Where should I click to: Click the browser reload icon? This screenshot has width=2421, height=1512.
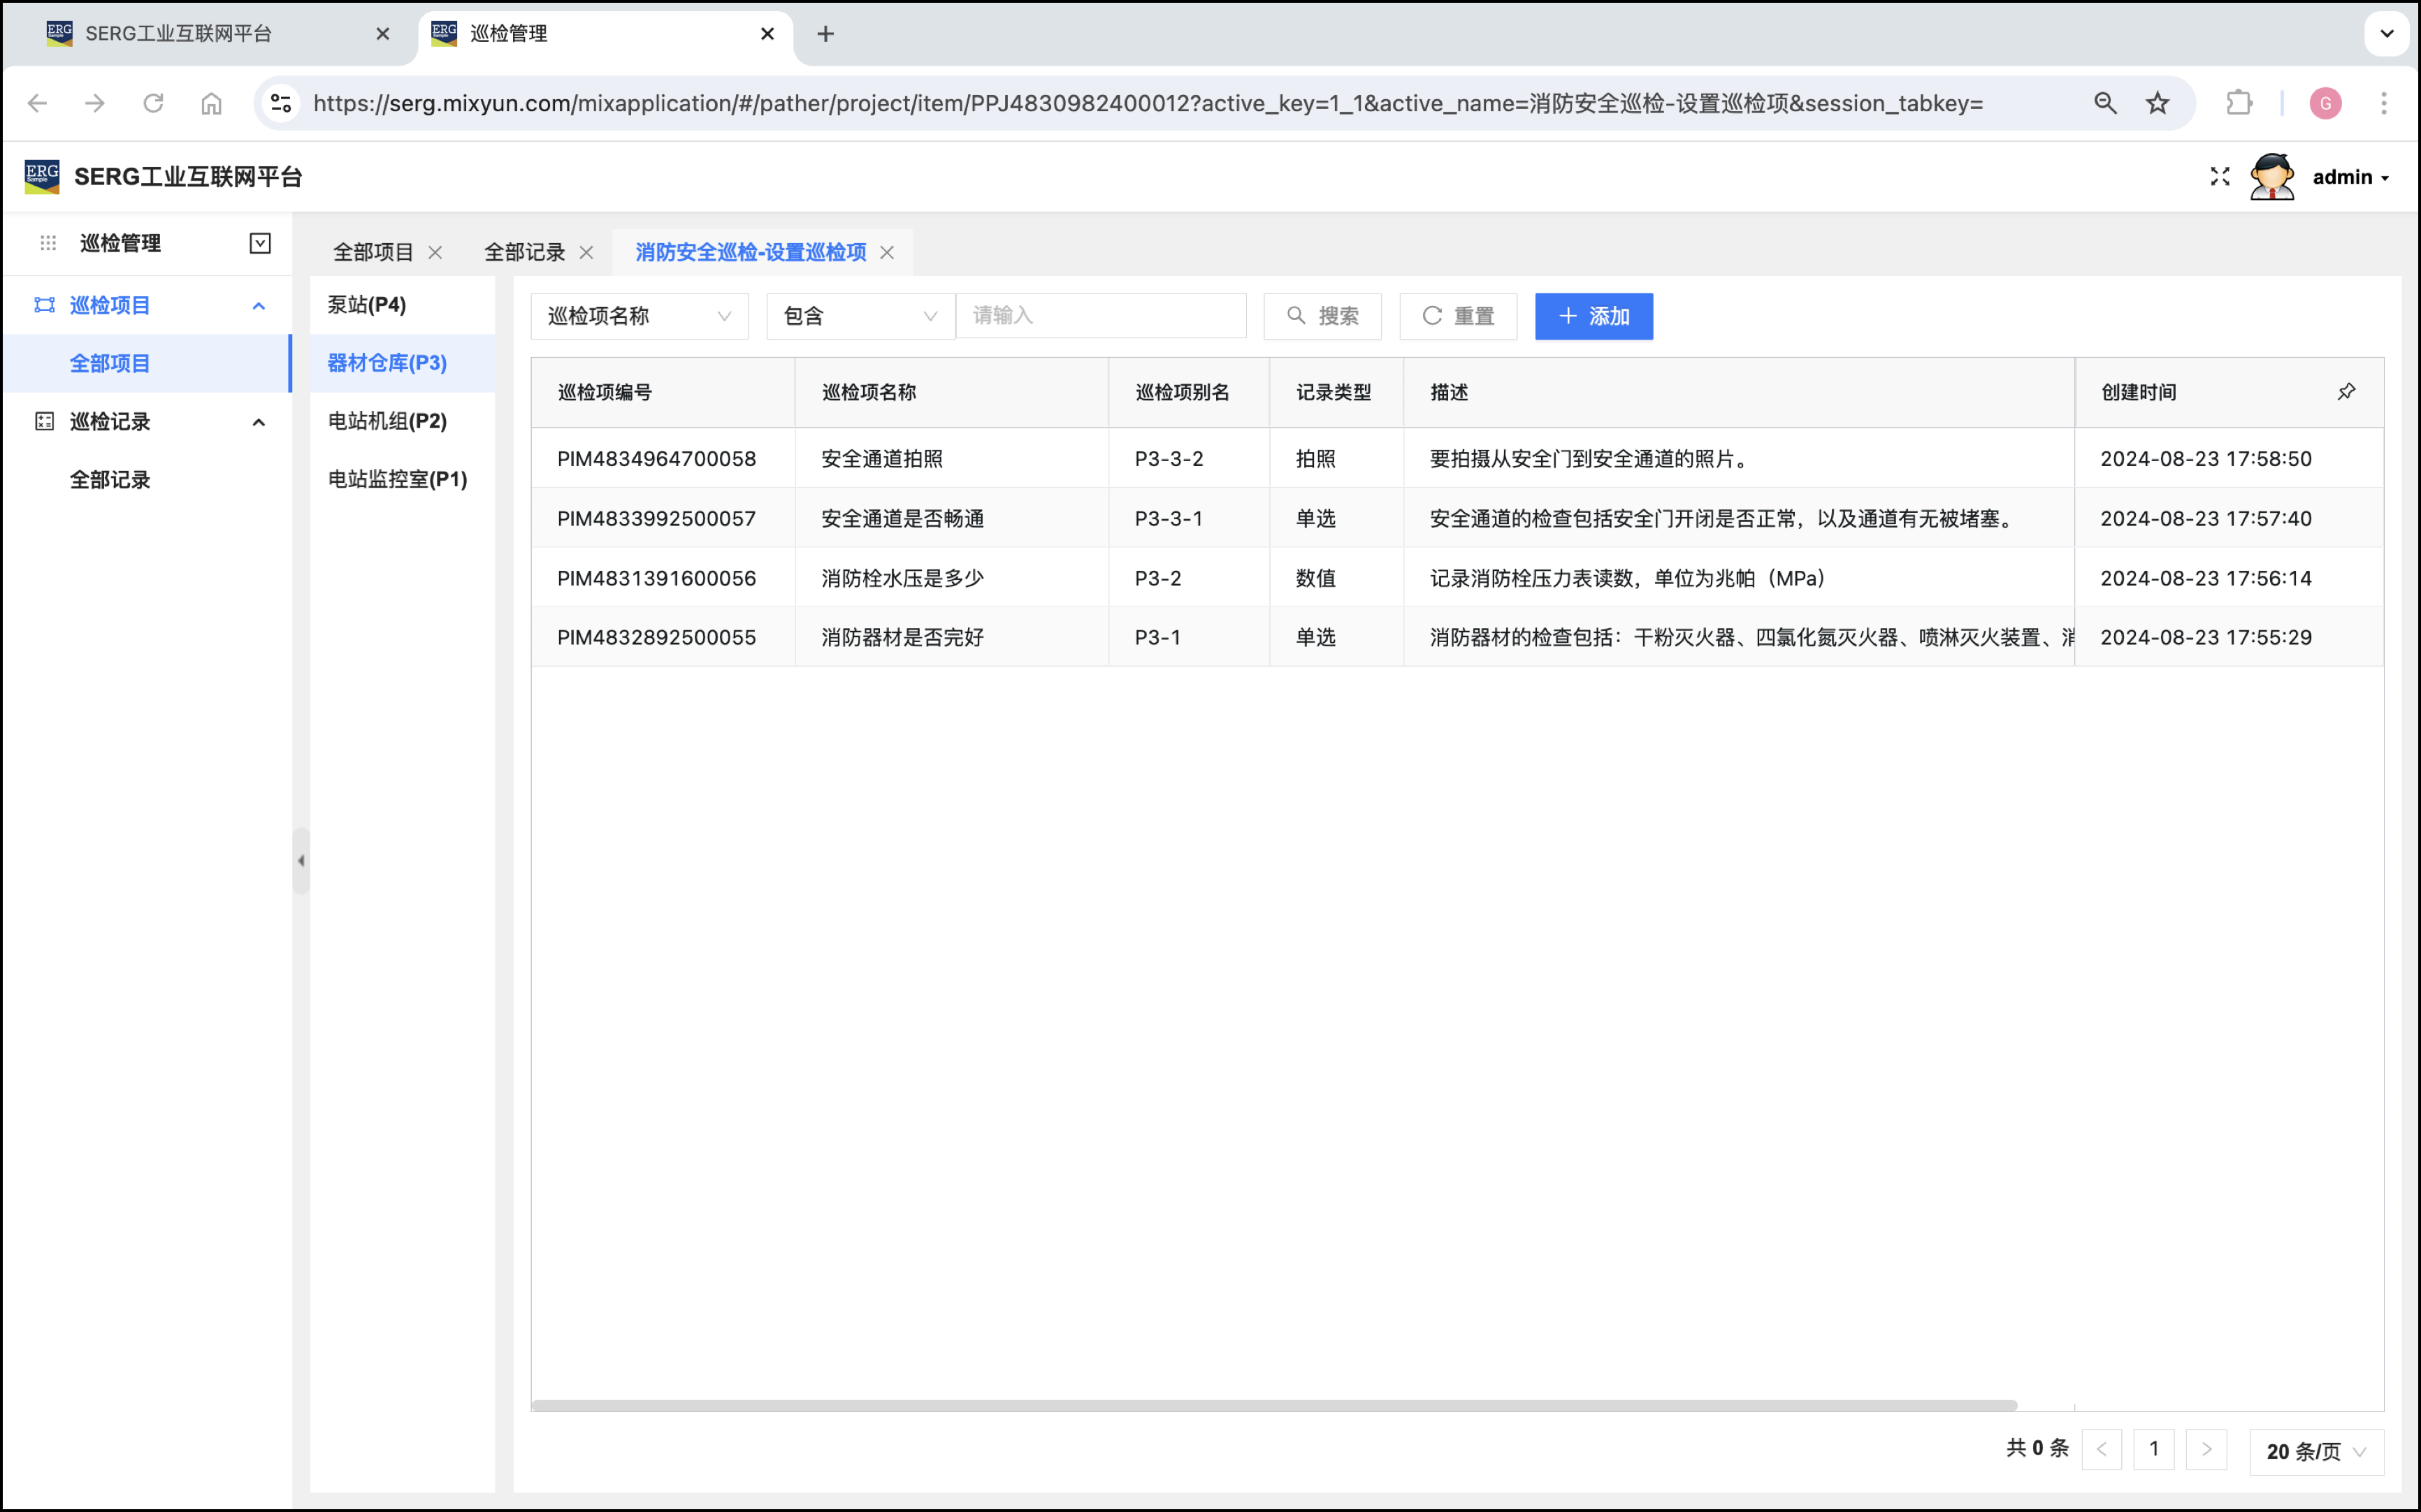(x=153, y=103)
